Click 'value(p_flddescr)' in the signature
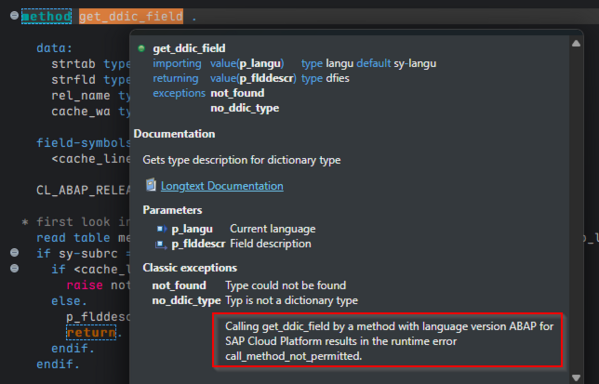Screen dimensions: 599x384 [x=253, y=78]
